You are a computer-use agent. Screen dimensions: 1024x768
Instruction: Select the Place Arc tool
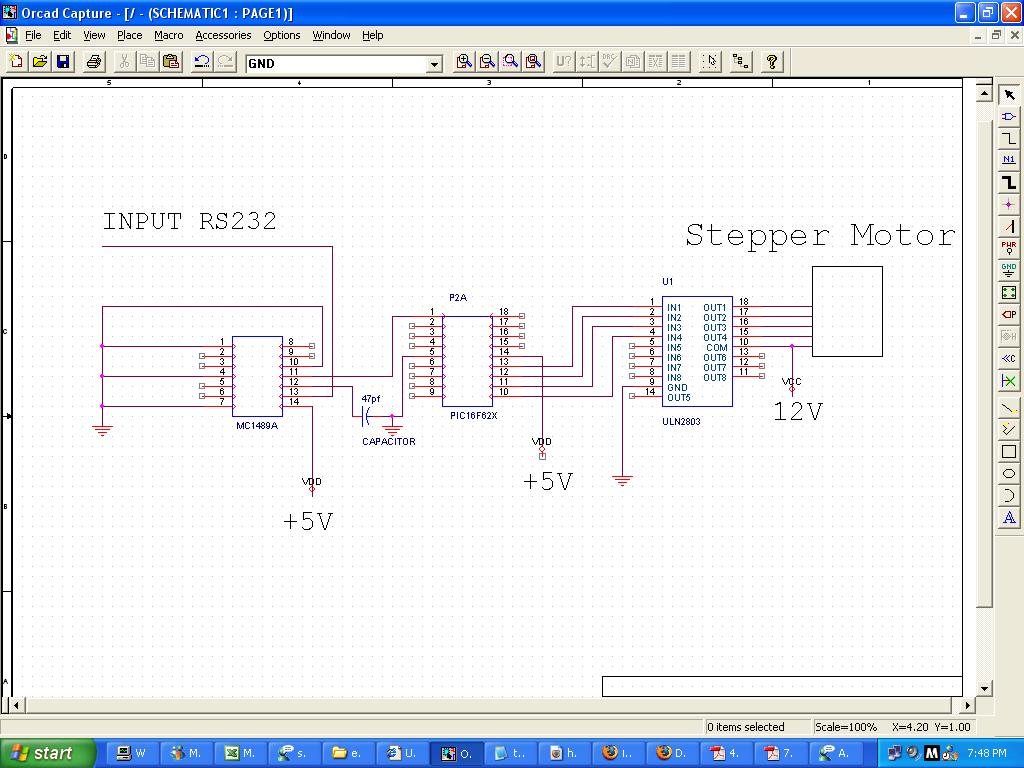(x=1009, y=496)
